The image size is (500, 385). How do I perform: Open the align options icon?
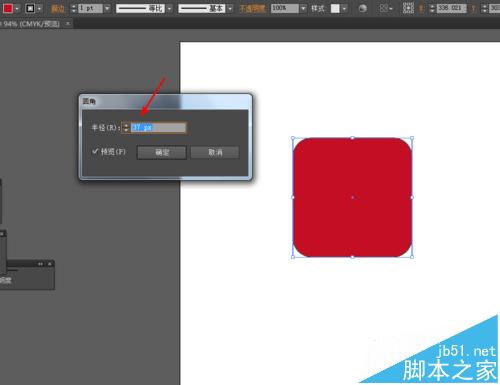[x=386, y=9]
